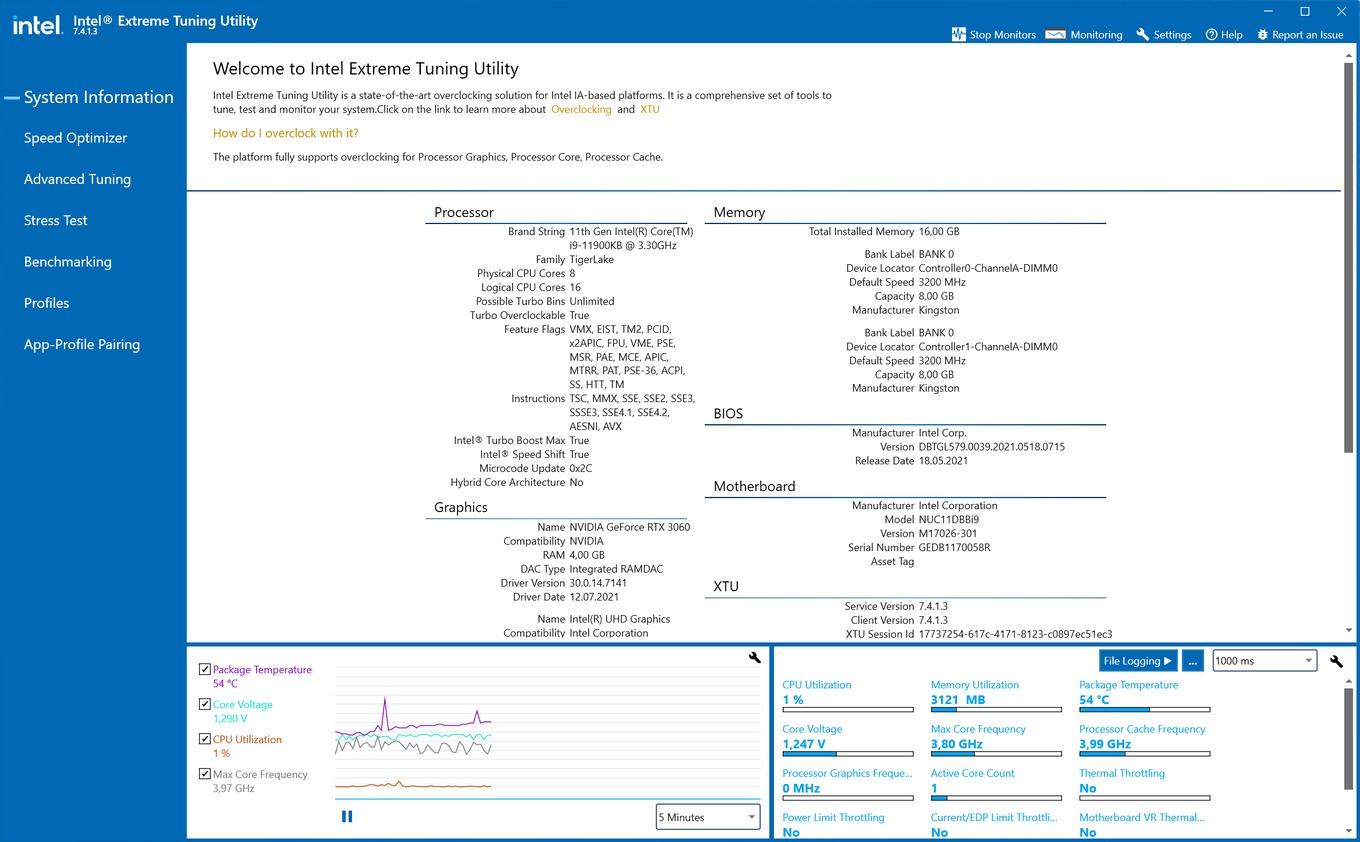Click the 'TigerLake' family value
The width and height of the screenshot is (1360, 842).
point(591,259)
